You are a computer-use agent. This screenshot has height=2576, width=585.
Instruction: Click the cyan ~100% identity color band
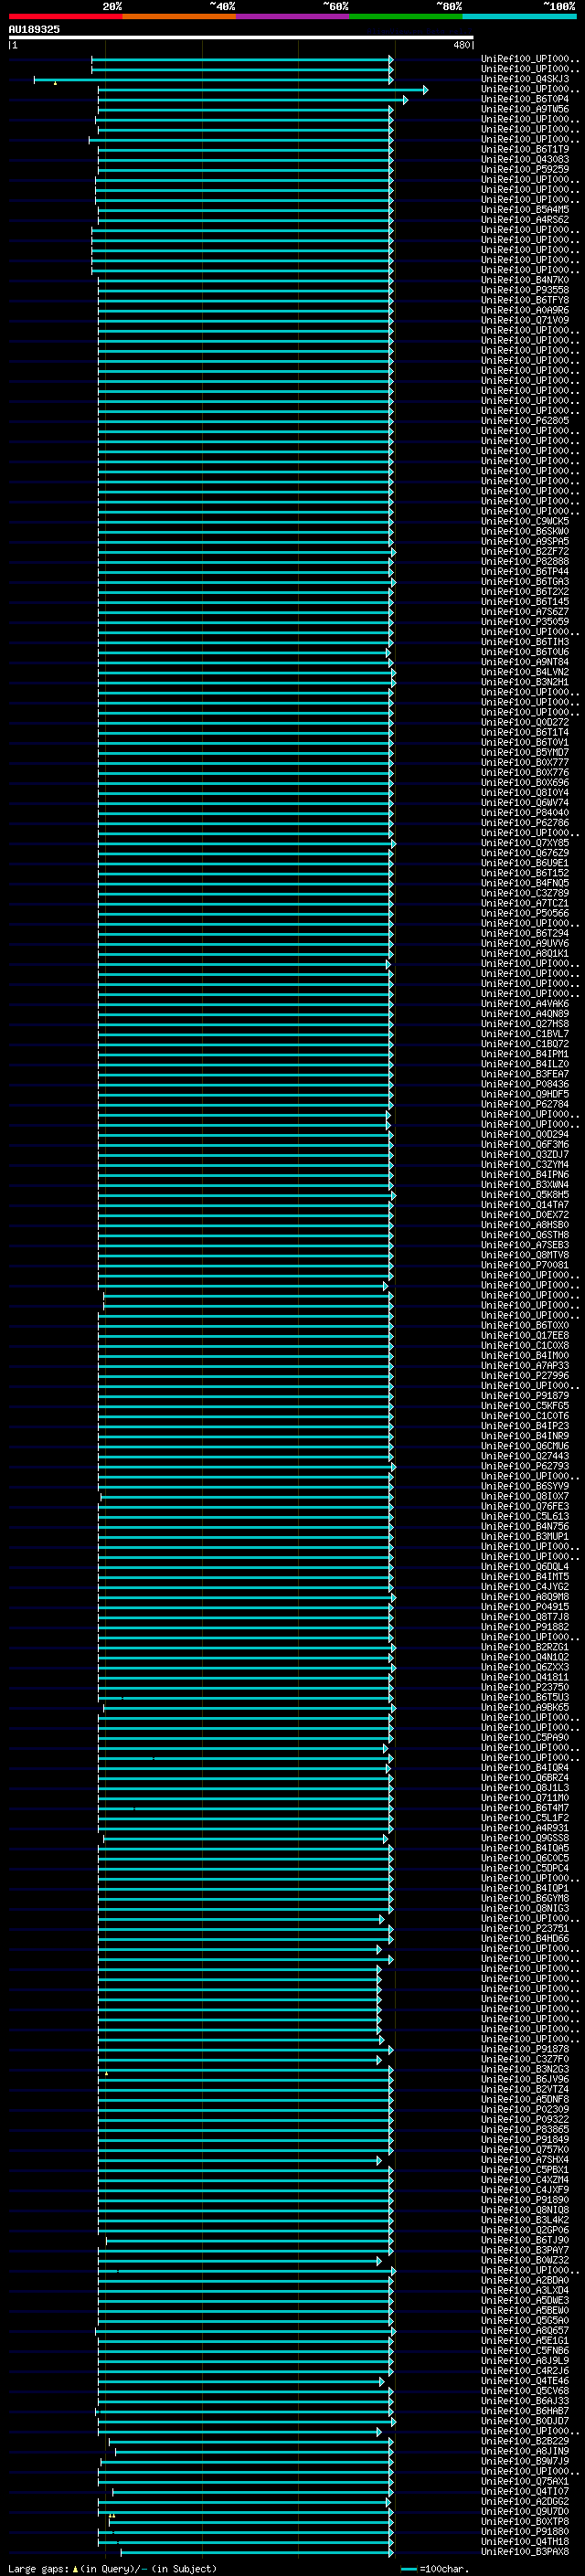(x=518, y=16)
